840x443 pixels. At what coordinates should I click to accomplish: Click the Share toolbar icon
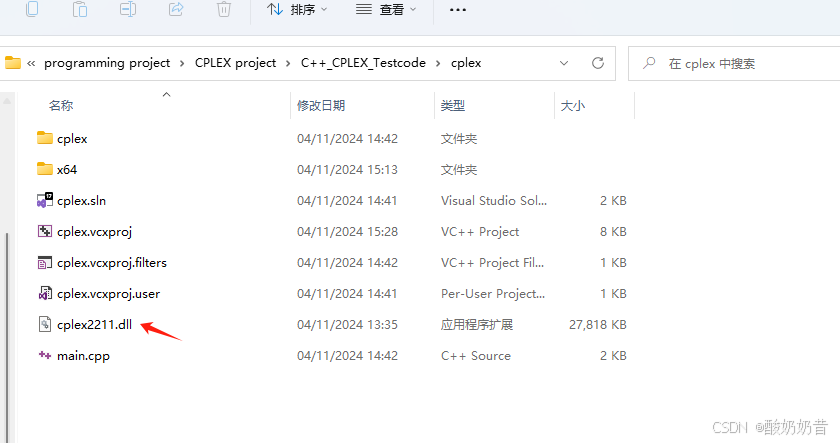pyautogui.click(x=176, y=9)
